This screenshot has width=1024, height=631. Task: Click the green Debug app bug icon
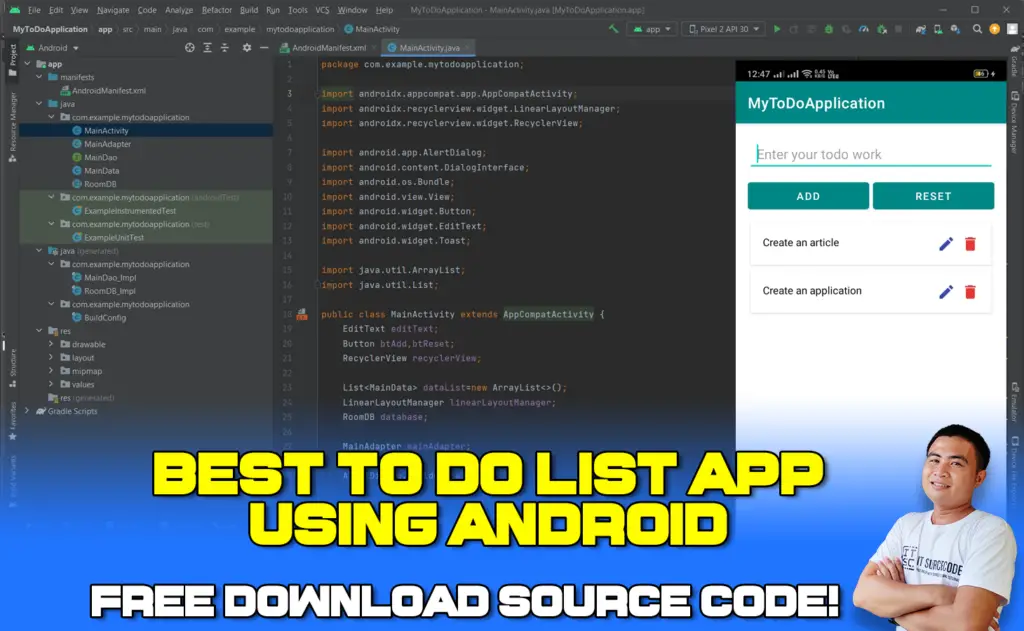[x=829, y=29]
